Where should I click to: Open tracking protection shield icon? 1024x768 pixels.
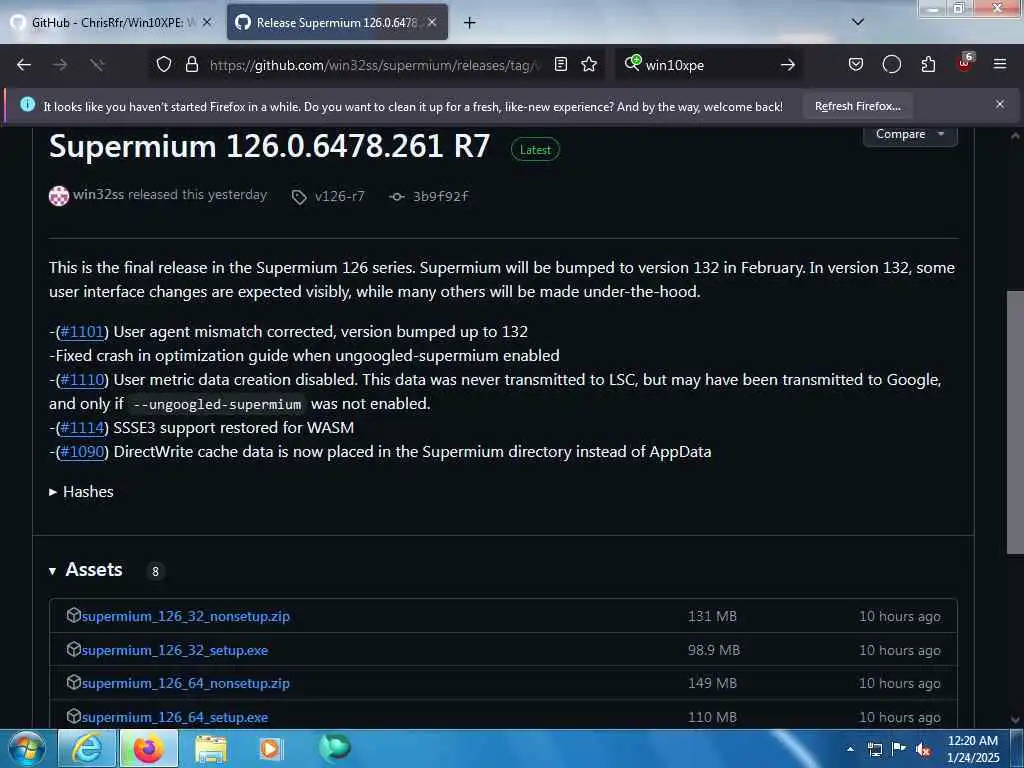coord(164,65)
